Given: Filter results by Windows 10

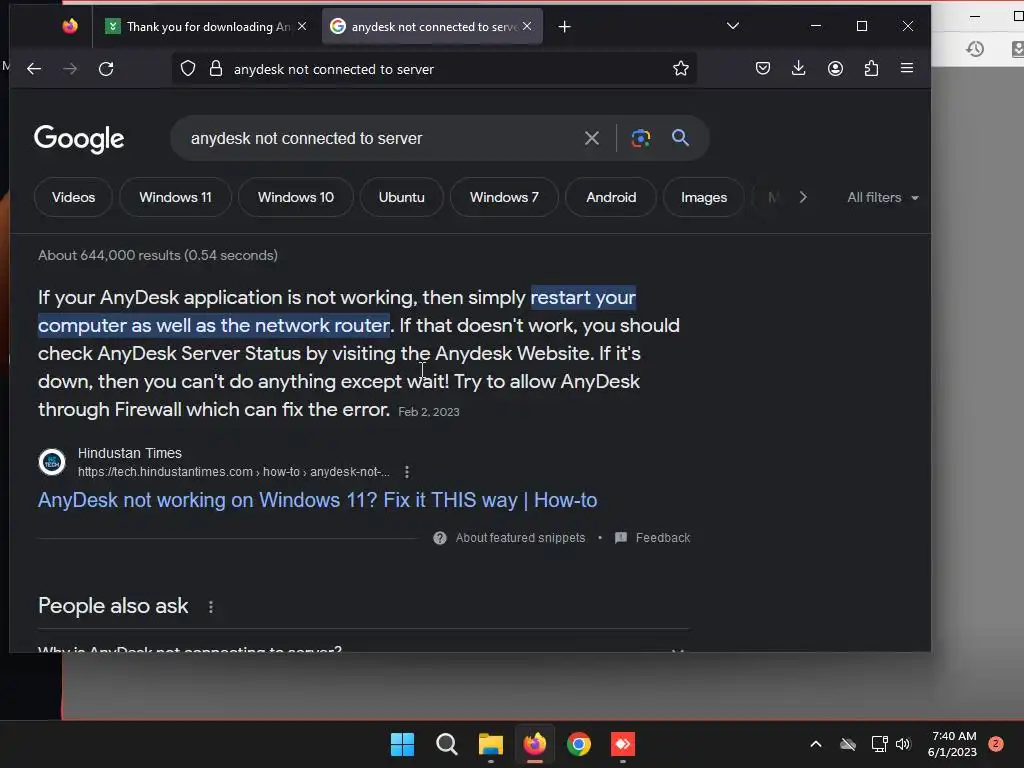Looking at the screenshot, I should [x=296, y=197].
